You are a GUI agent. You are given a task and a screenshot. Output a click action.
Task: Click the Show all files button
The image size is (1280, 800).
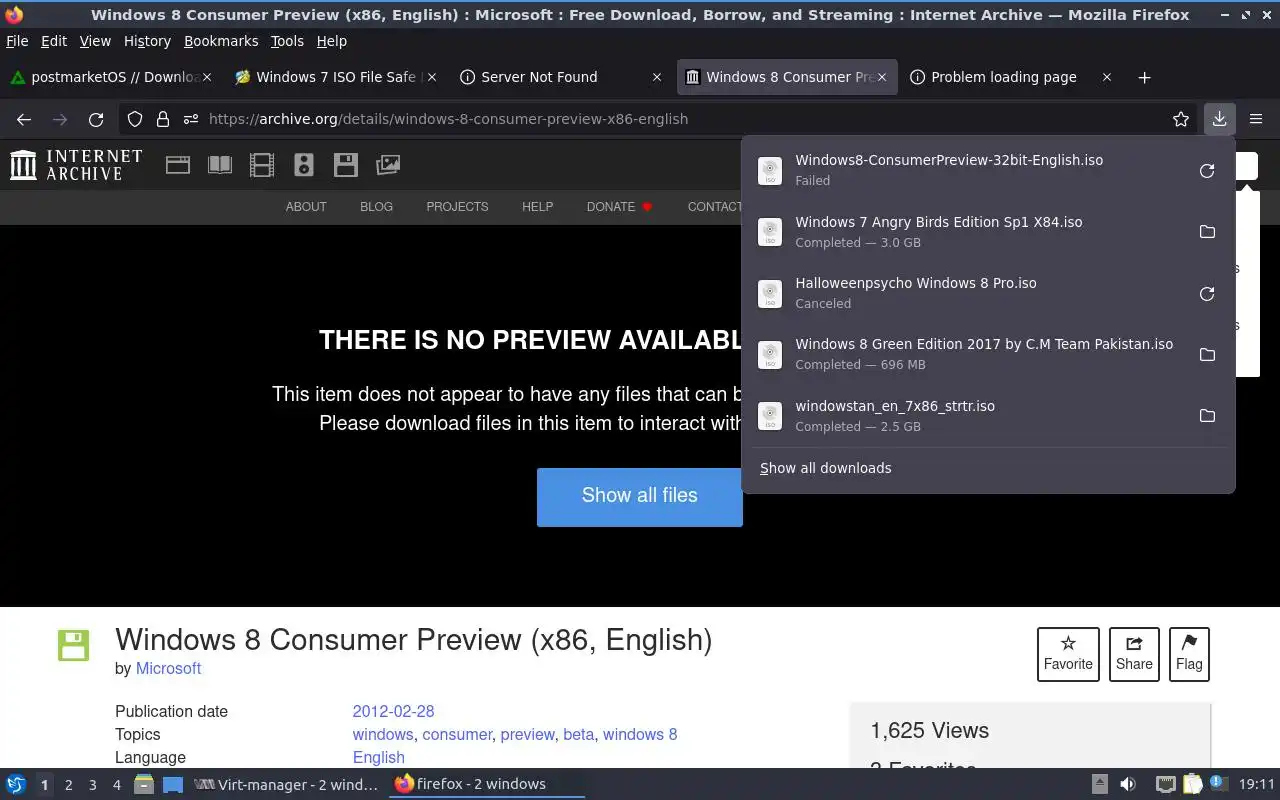(x=640, y=496)
